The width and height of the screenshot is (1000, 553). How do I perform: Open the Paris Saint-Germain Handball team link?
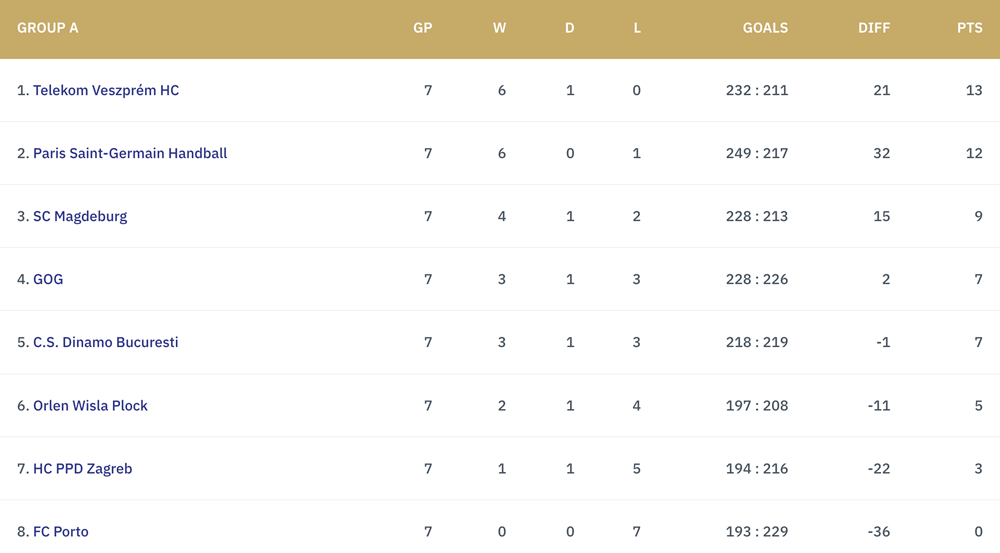130,153
